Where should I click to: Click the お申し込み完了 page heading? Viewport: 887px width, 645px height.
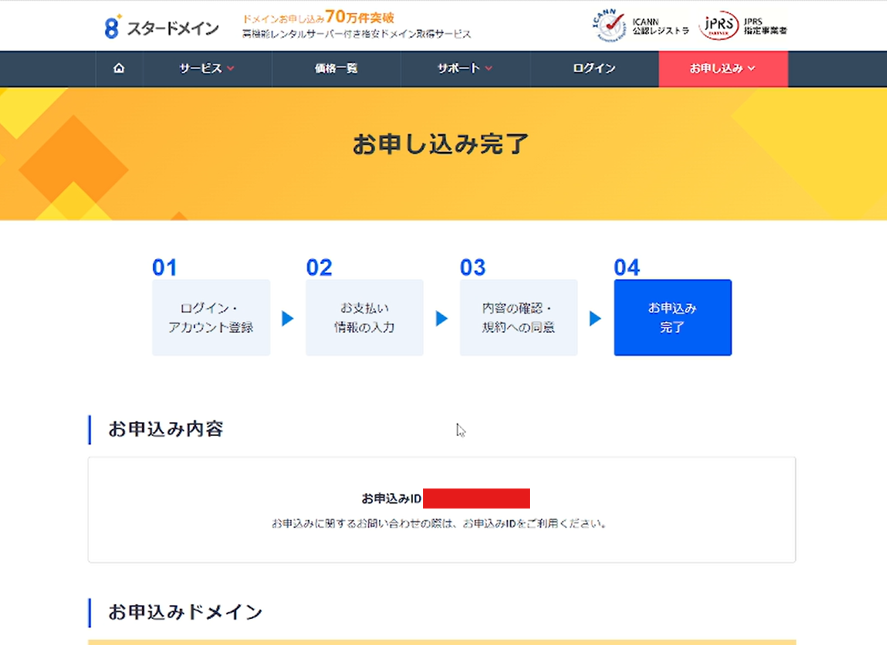pyautogui.click(x=441, y=144)
